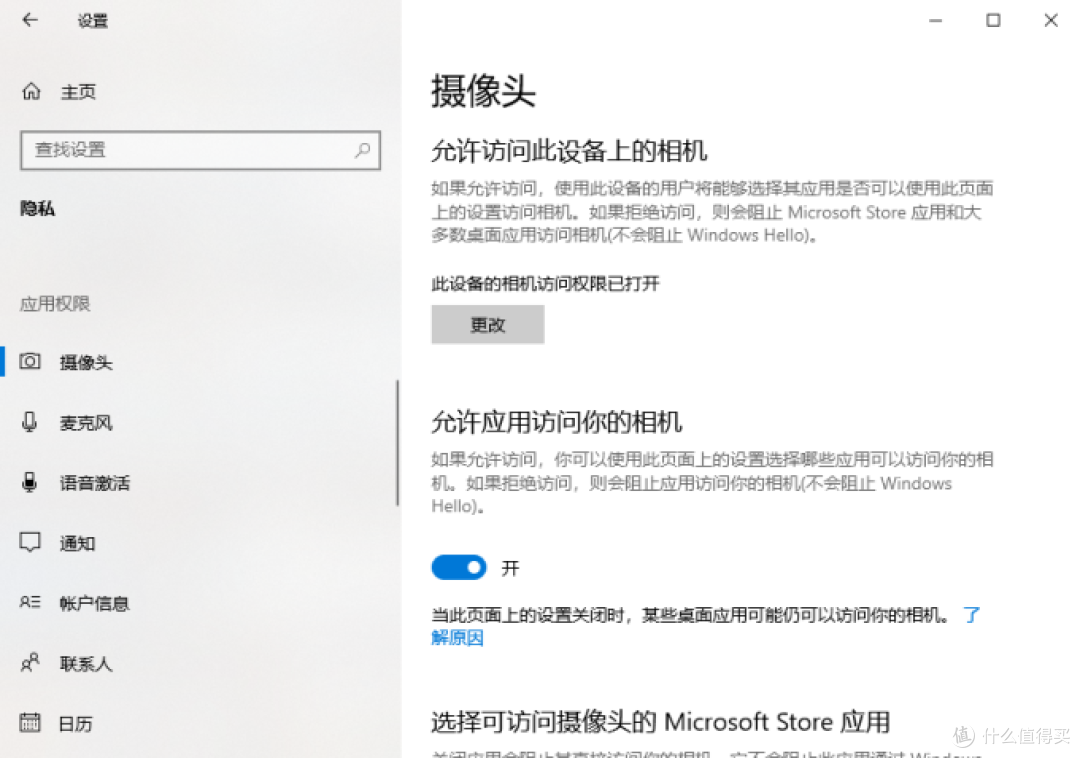Click the 更改 button
The width and height of the screenshot is (1080, 758).
[488, 324]
